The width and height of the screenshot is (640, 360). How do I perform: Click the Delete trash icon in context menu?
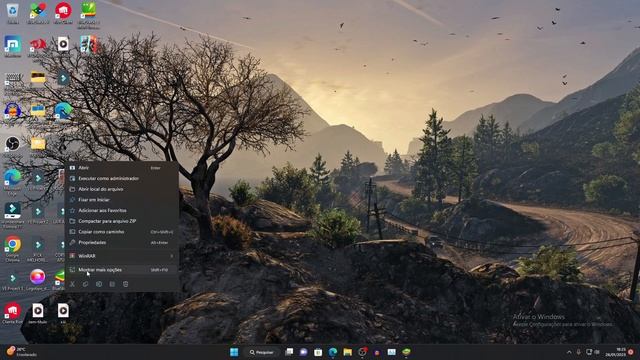coord(126,284)
